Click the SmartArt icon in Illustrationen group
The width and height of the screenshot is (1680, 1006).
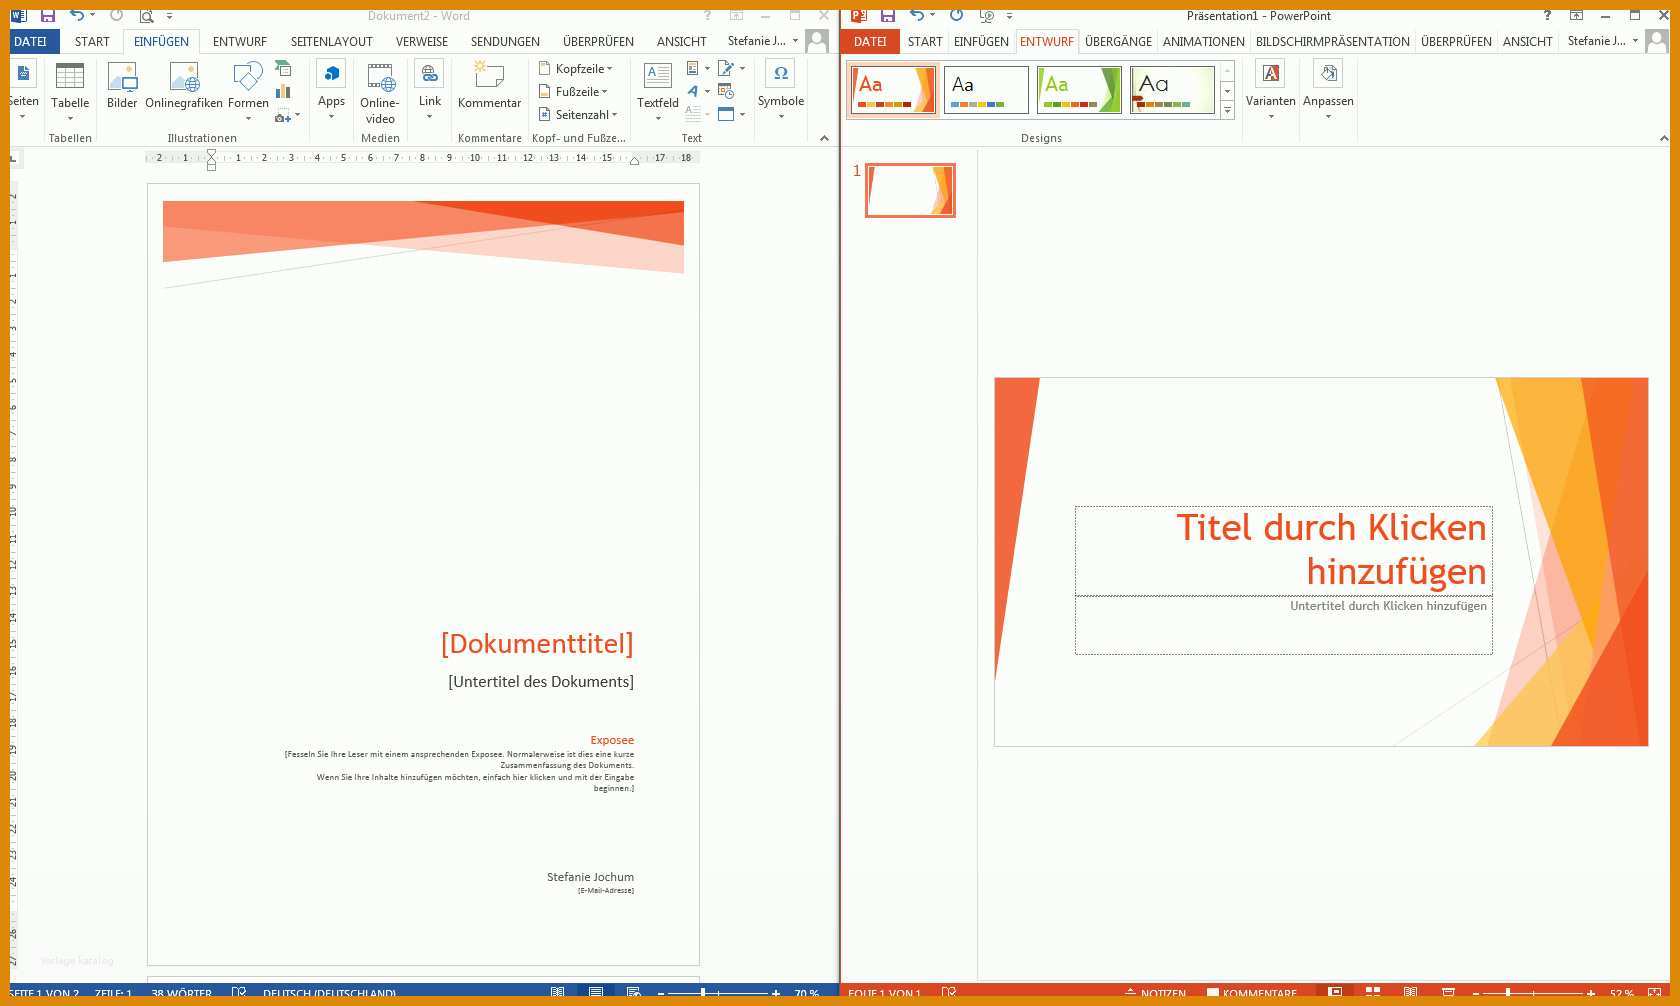pos(283,69)
